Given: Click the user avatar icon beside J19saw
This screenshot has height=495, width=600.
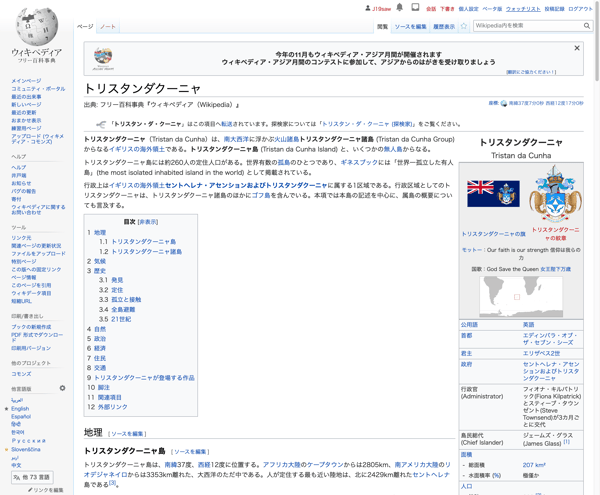Looking at the screenshot, I should (x=368, y=8).
